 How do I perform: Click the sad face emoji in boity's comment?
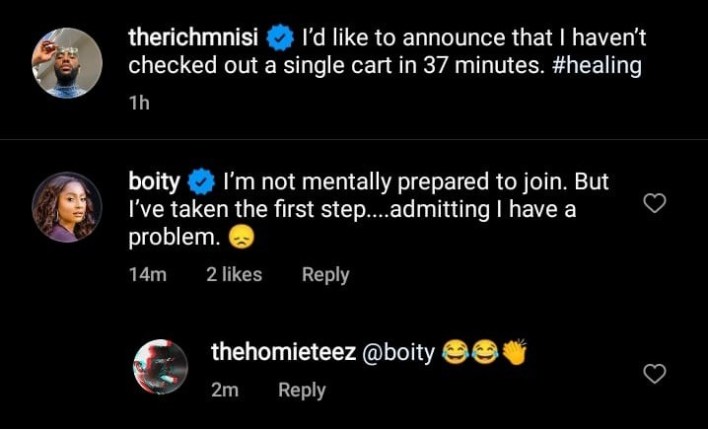(242, 238)
